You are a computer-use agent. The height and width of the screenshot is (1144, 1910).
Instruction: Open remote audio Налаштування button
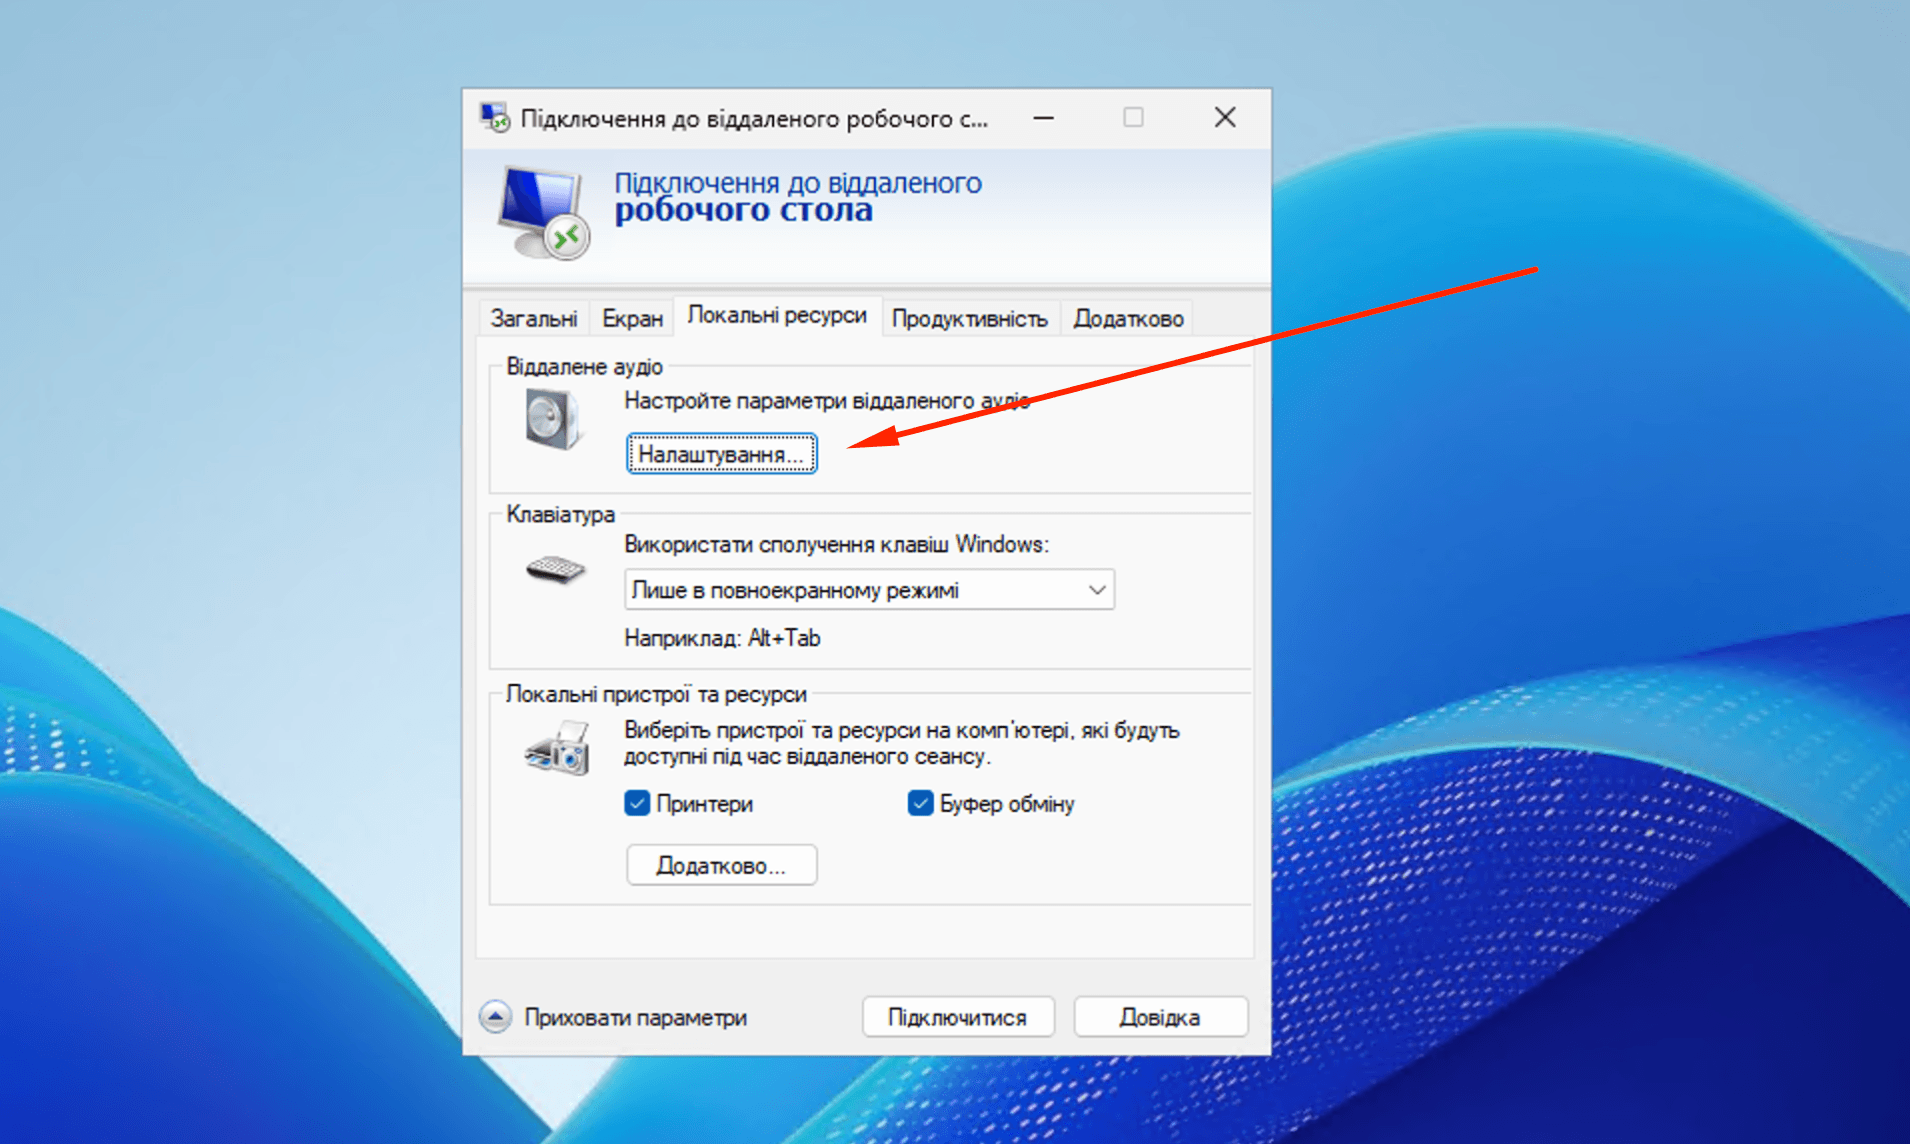pyautogui.click(x=721, y=454)
